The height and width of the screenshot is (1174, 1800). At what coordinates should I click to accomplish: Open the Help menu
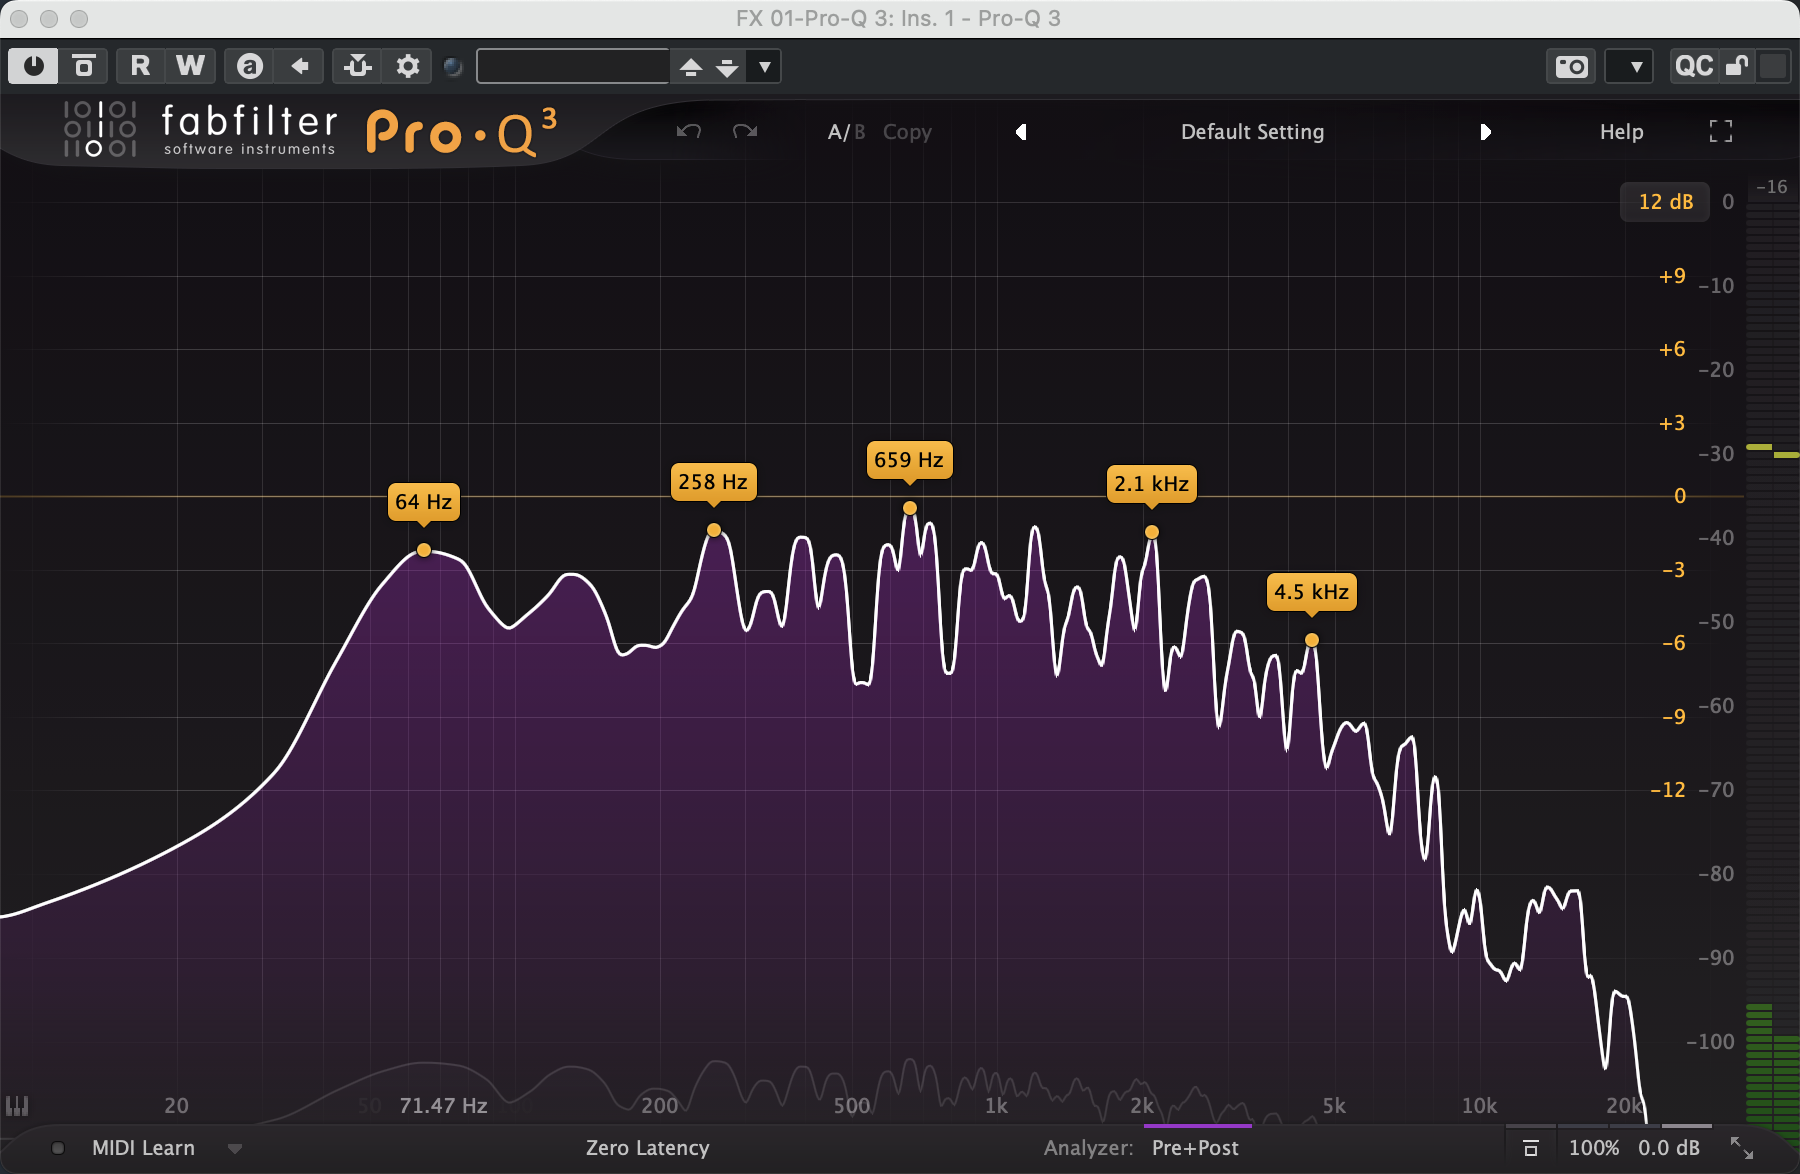[1621, 132]
